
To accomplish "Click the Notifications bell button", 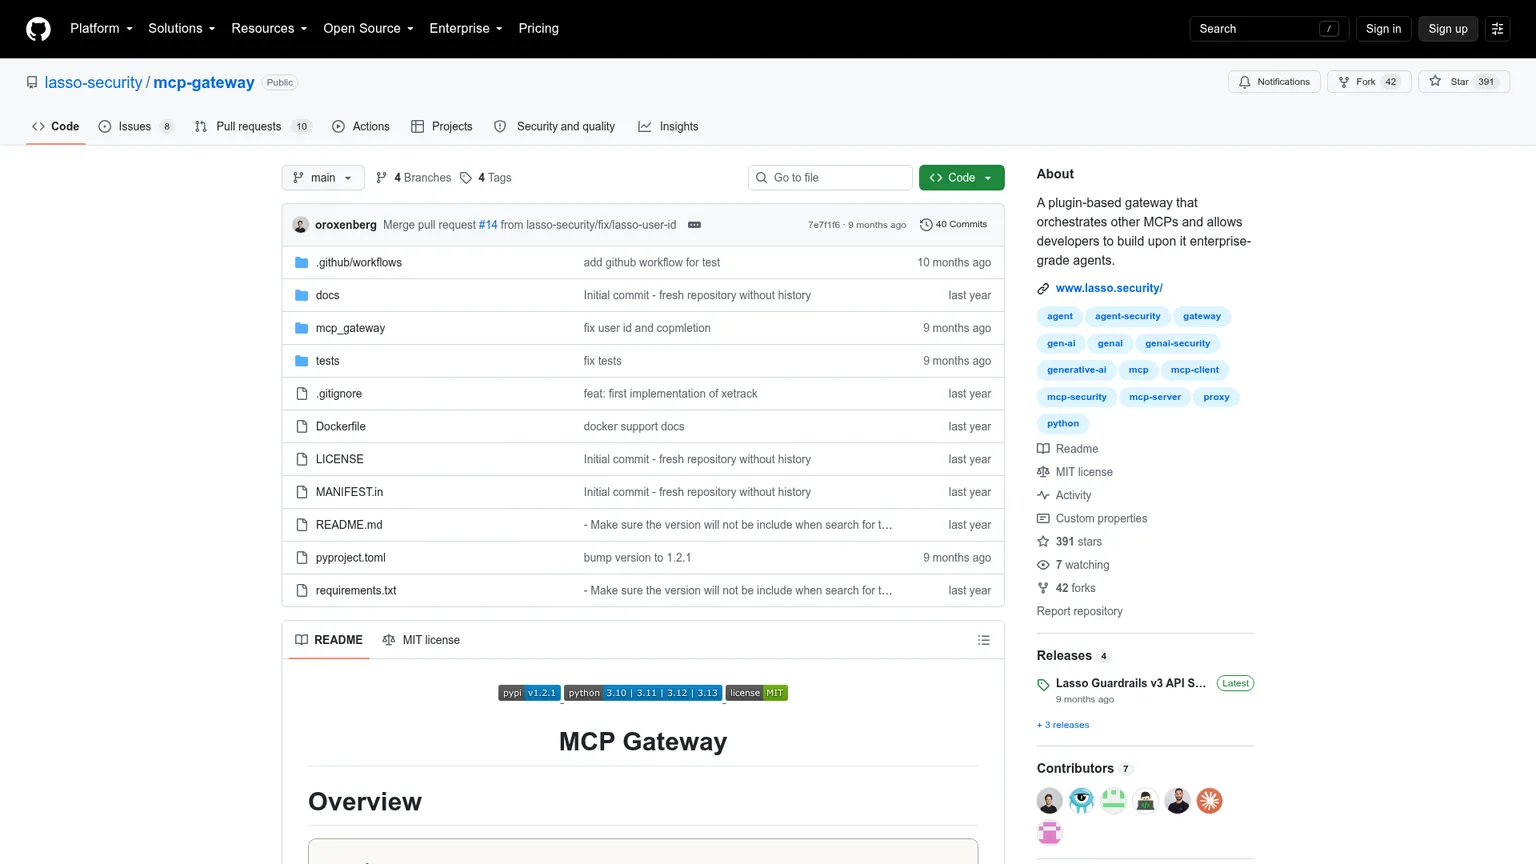I will click(1274, 82).
